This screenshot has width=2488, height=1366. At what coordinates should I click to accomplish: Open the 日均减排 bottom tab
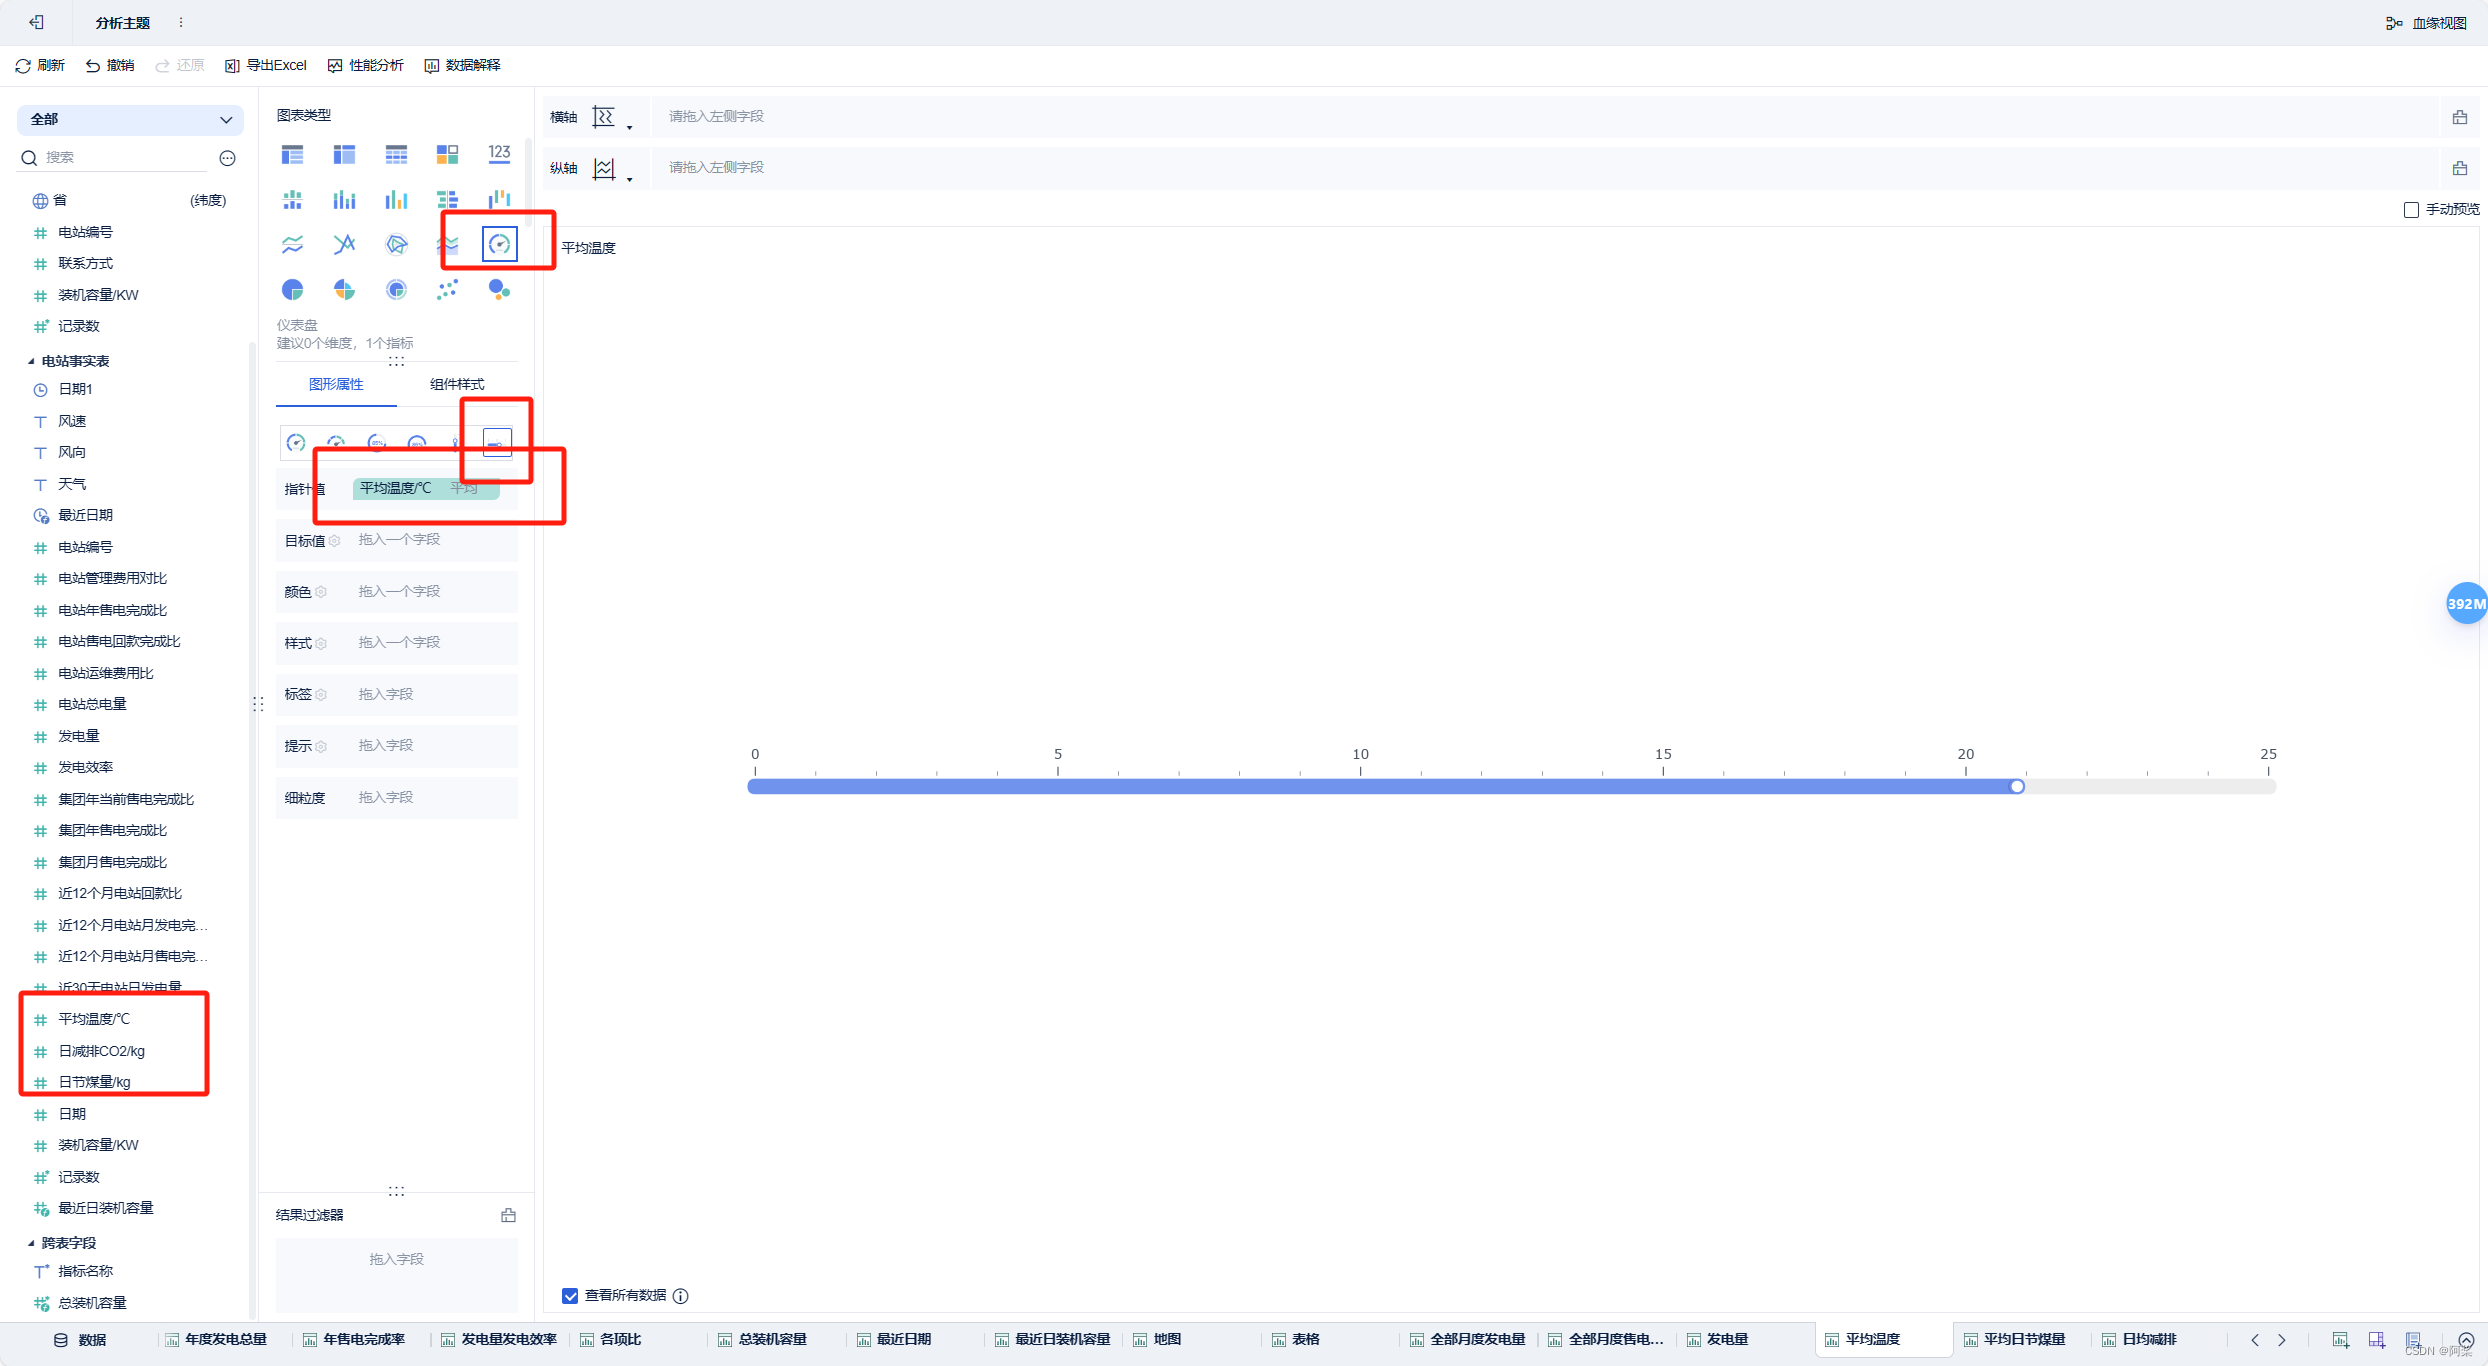(2140, 1340)
